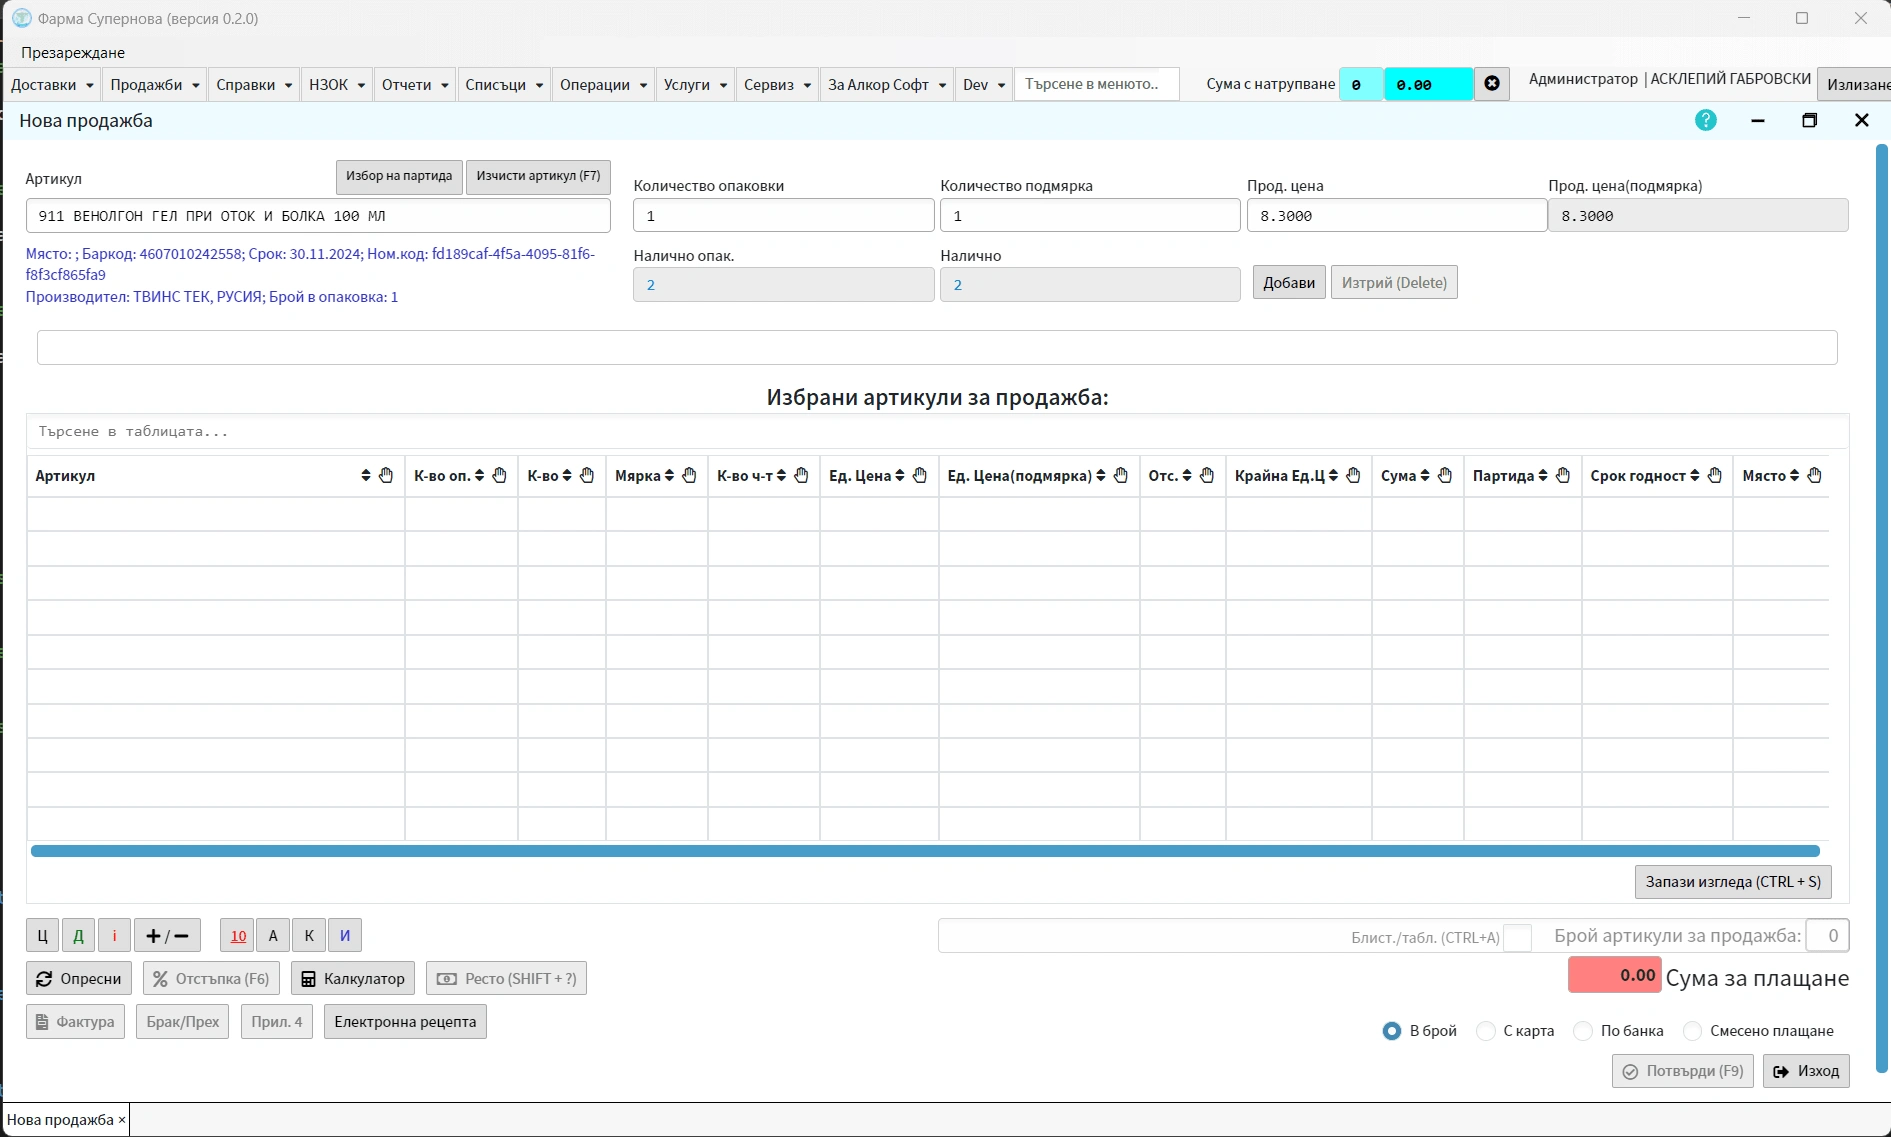The height and width of the screenshot is (1137, 1891).
Task: Click the green Д quick button
Action: [x=78, y=936]
